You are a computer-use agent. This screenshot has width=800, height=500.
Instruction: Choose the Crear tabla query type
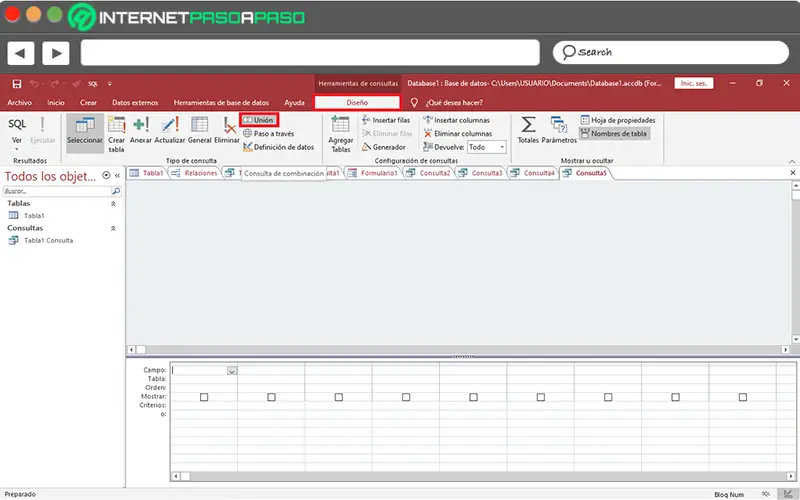pyautogui.click(x=116, y=134)
